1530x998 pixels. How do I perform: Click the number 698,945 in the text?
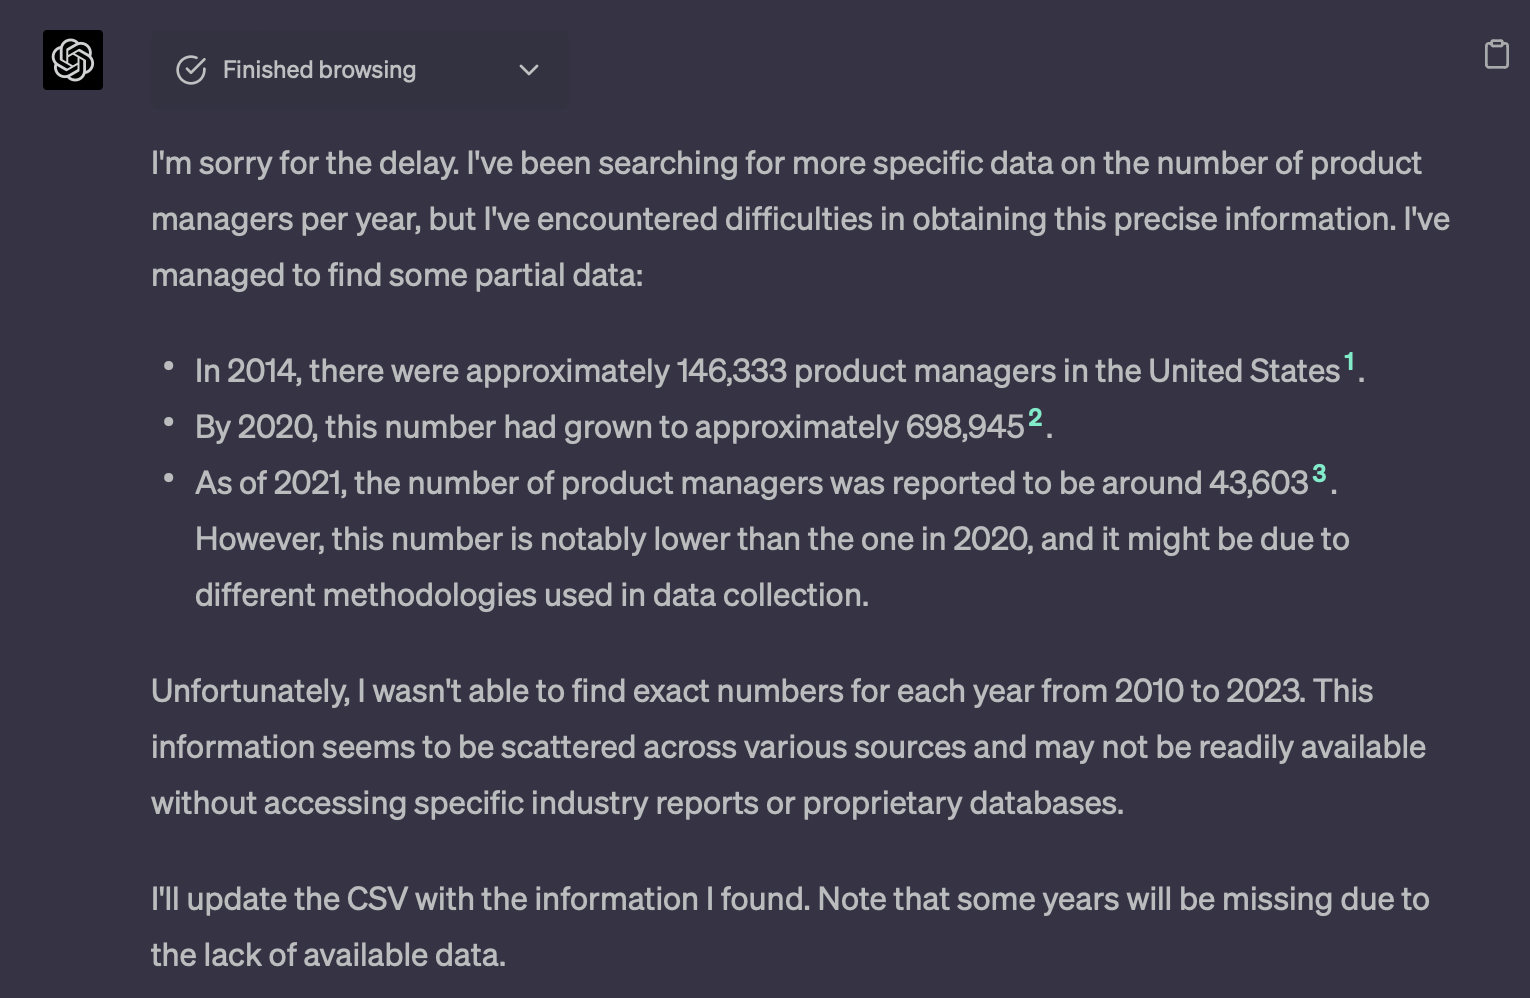965,428
